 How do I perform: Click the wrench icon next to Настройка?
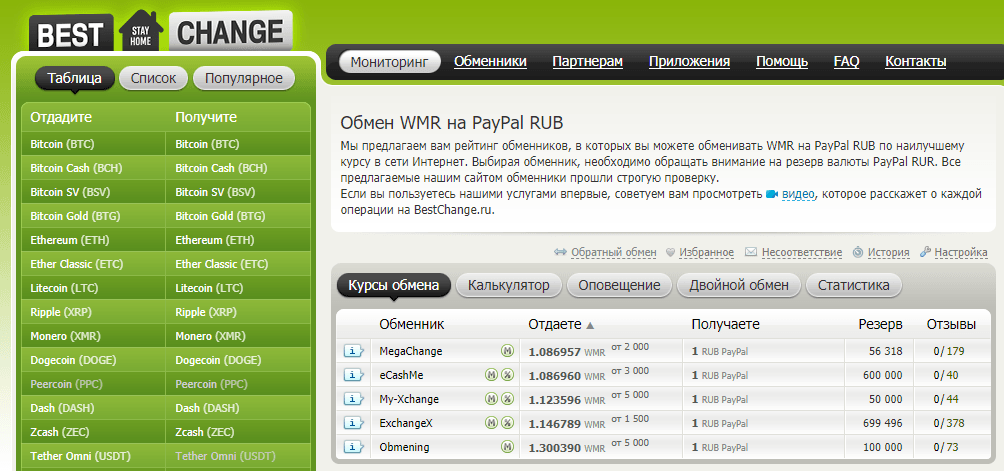925,253
